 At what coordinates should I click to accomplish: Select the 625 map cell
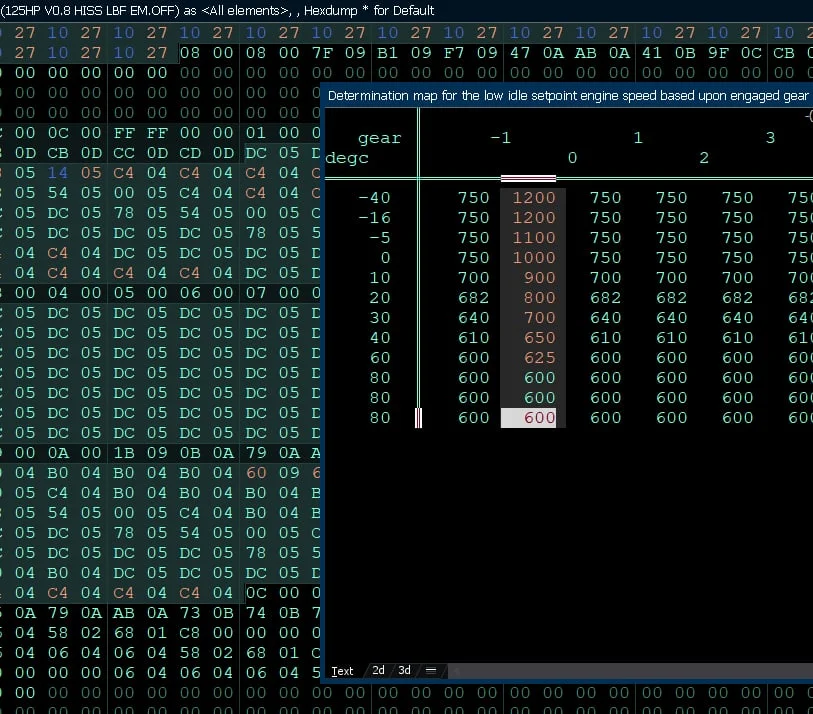[539, 358]
